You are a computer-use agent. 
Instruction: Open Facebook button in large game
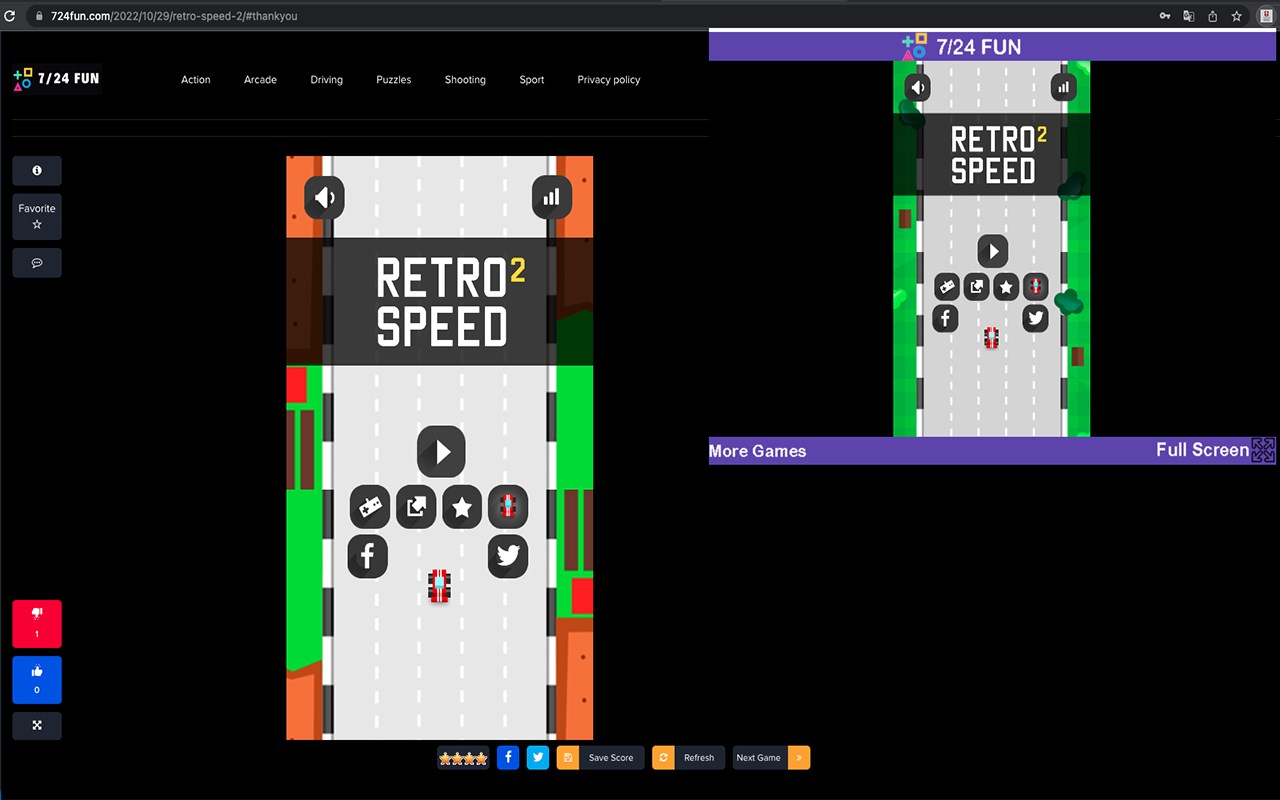pos(368,556)
